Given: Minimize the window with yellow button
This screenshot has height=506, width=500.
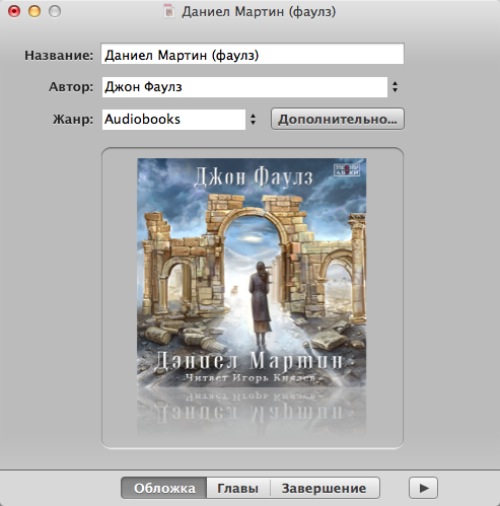Looking at the screenshot, I should (34, 11).
